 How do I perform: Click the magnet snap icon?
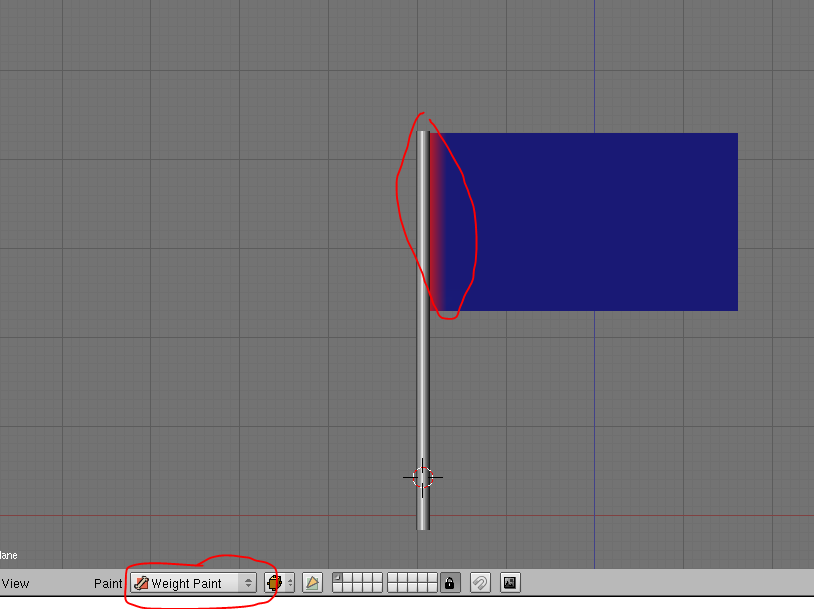click(480, 583)
